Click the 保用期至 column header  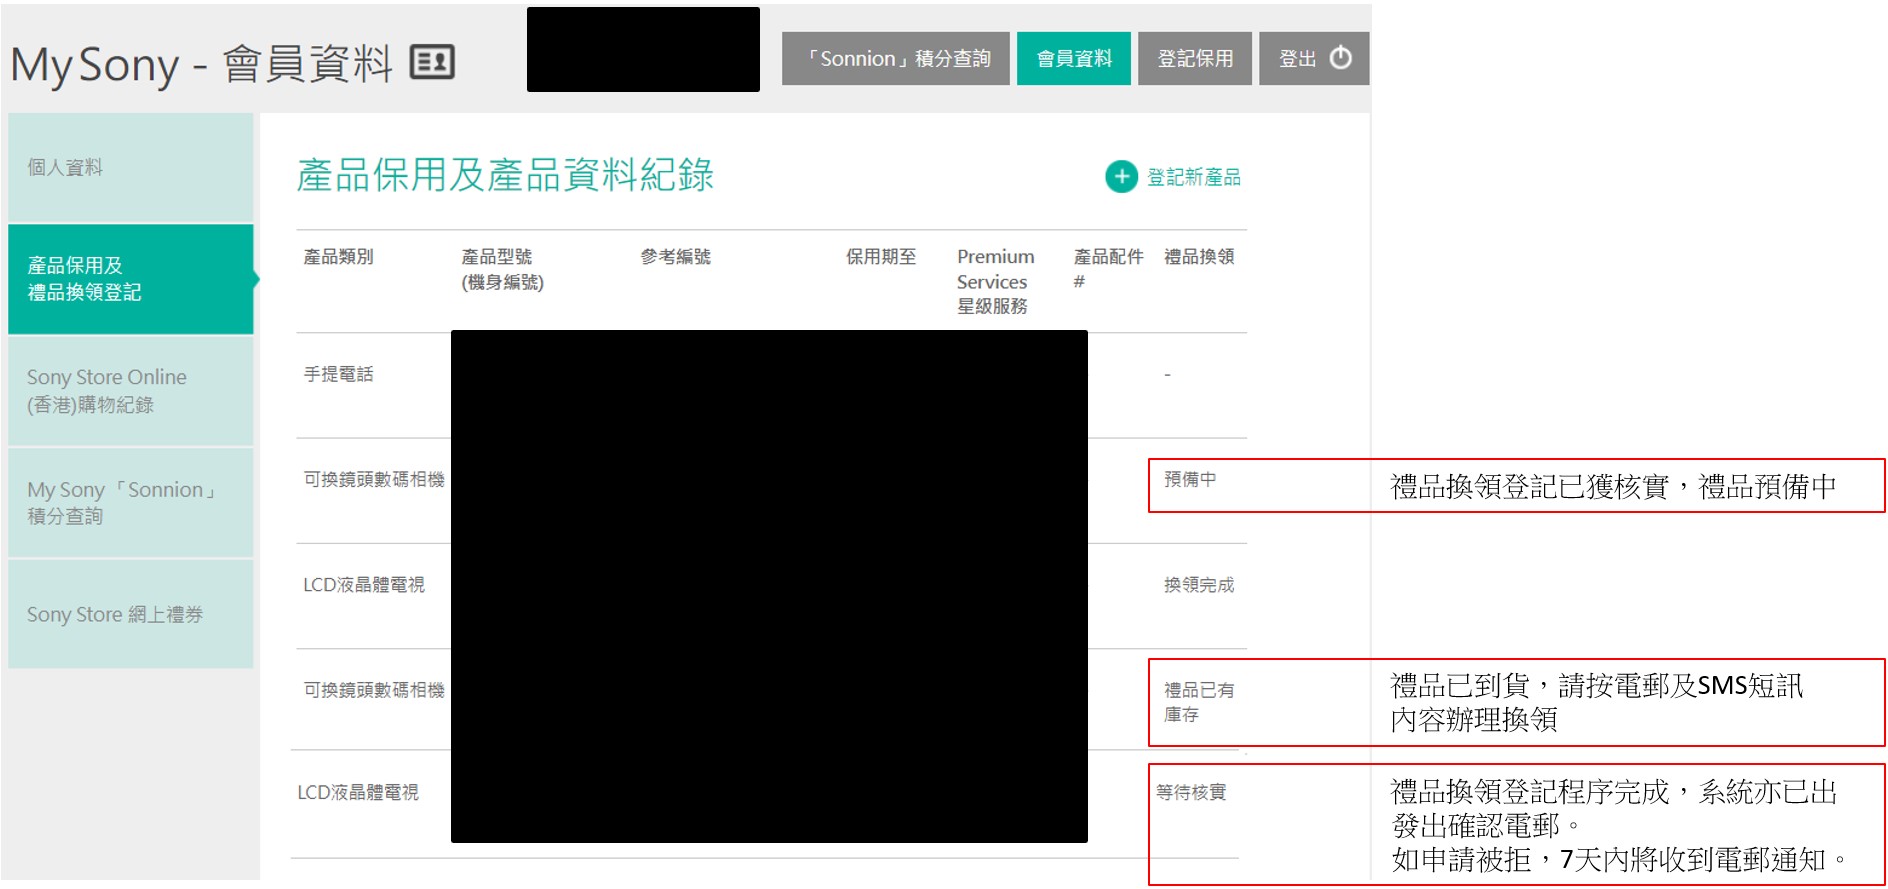pyautogui.click(x=880, y=257)
